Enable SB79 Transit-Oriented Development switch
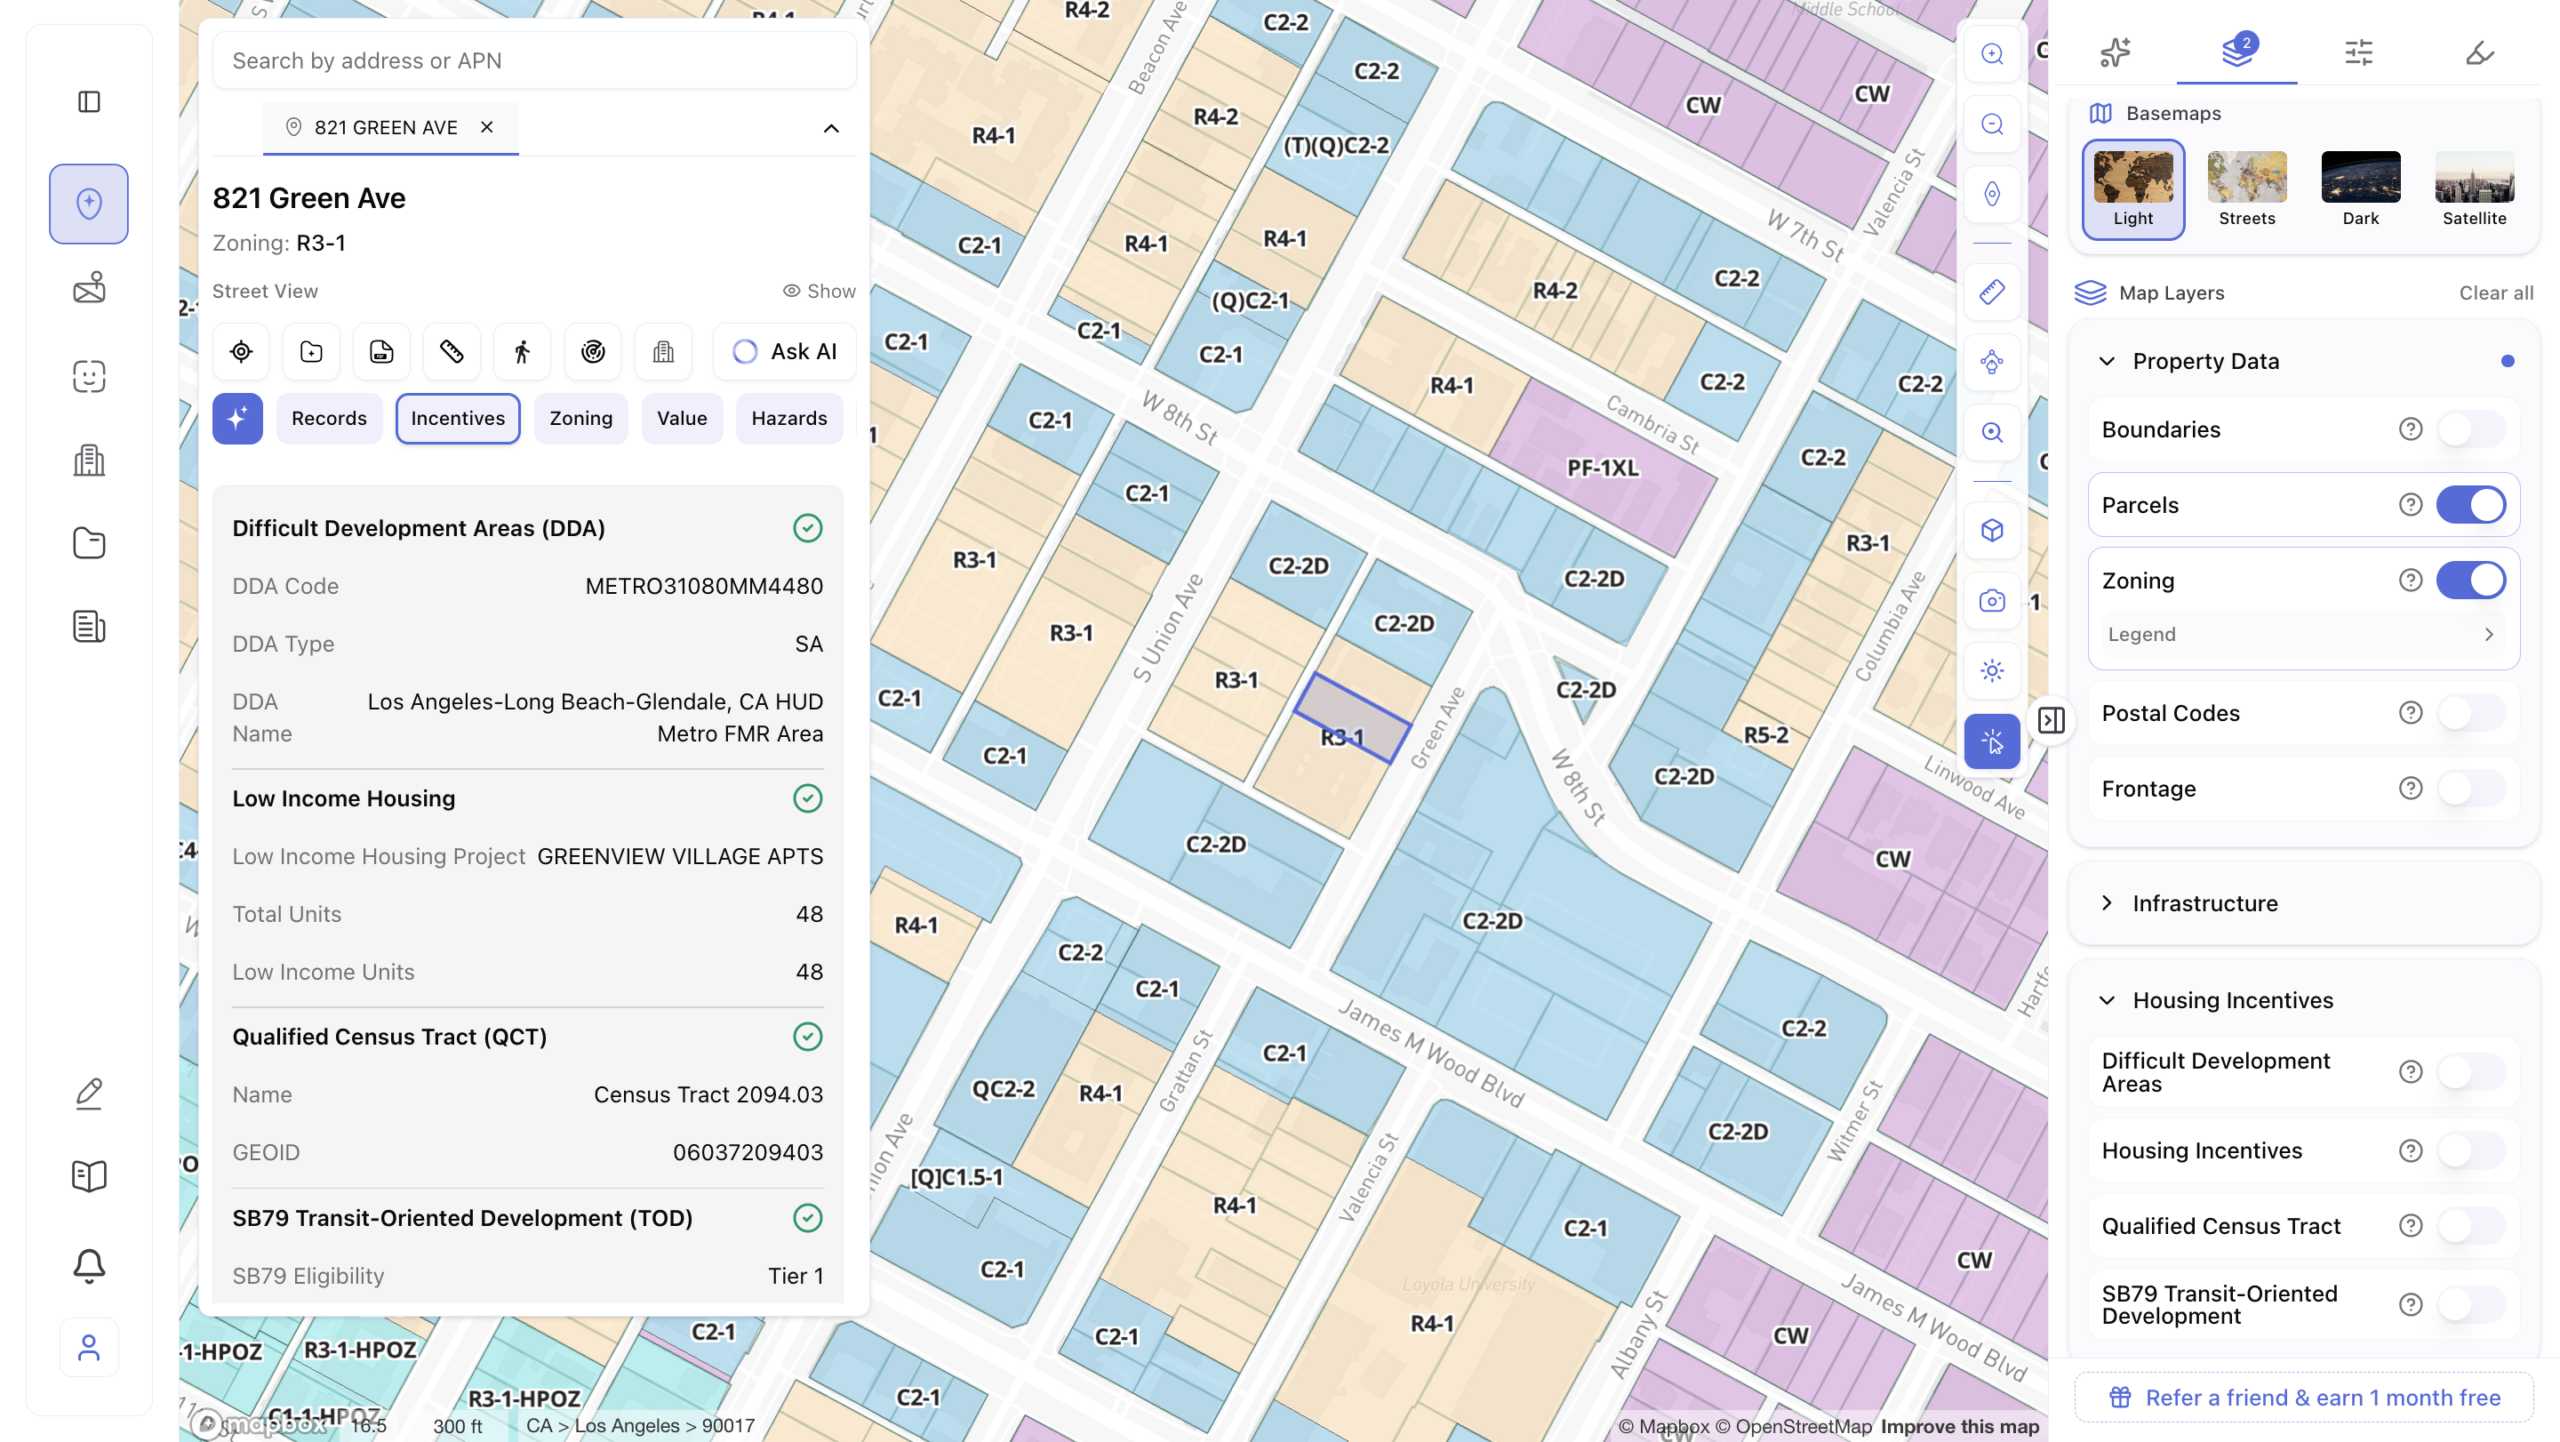Viewport: 2560px width, 1442px height. point(2470,1305)
